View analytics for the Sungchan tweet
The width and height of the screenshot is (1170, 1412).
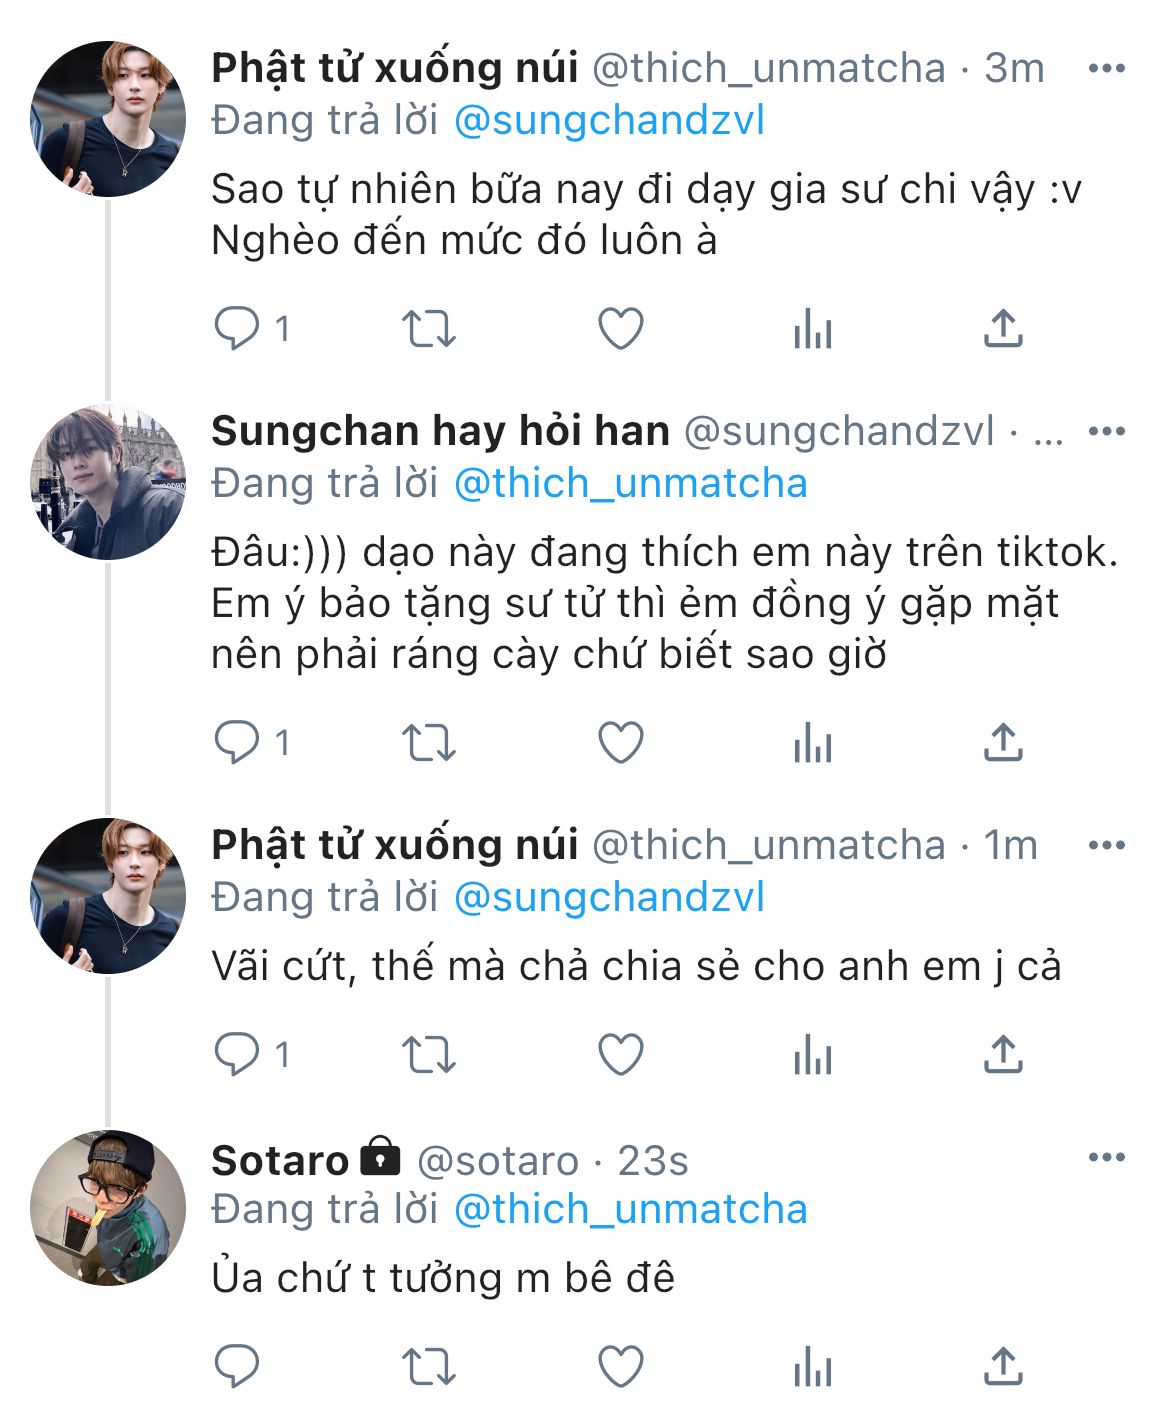pos(812,743)
